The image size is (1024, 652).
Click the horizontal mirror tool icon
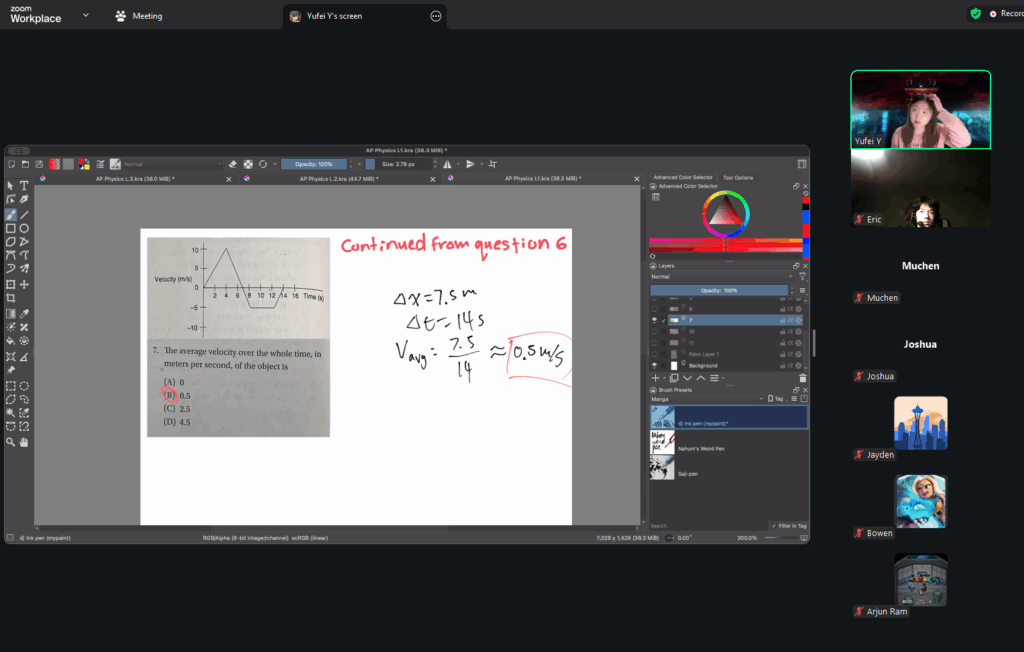coord(447,164)
